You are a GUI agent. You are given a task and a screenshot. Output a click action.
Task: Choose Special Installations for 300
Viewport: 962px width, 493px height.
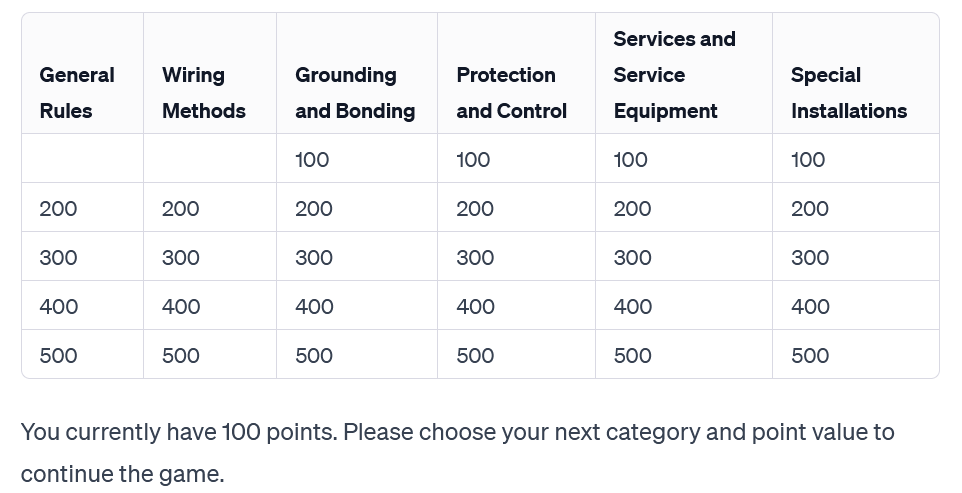810,258
